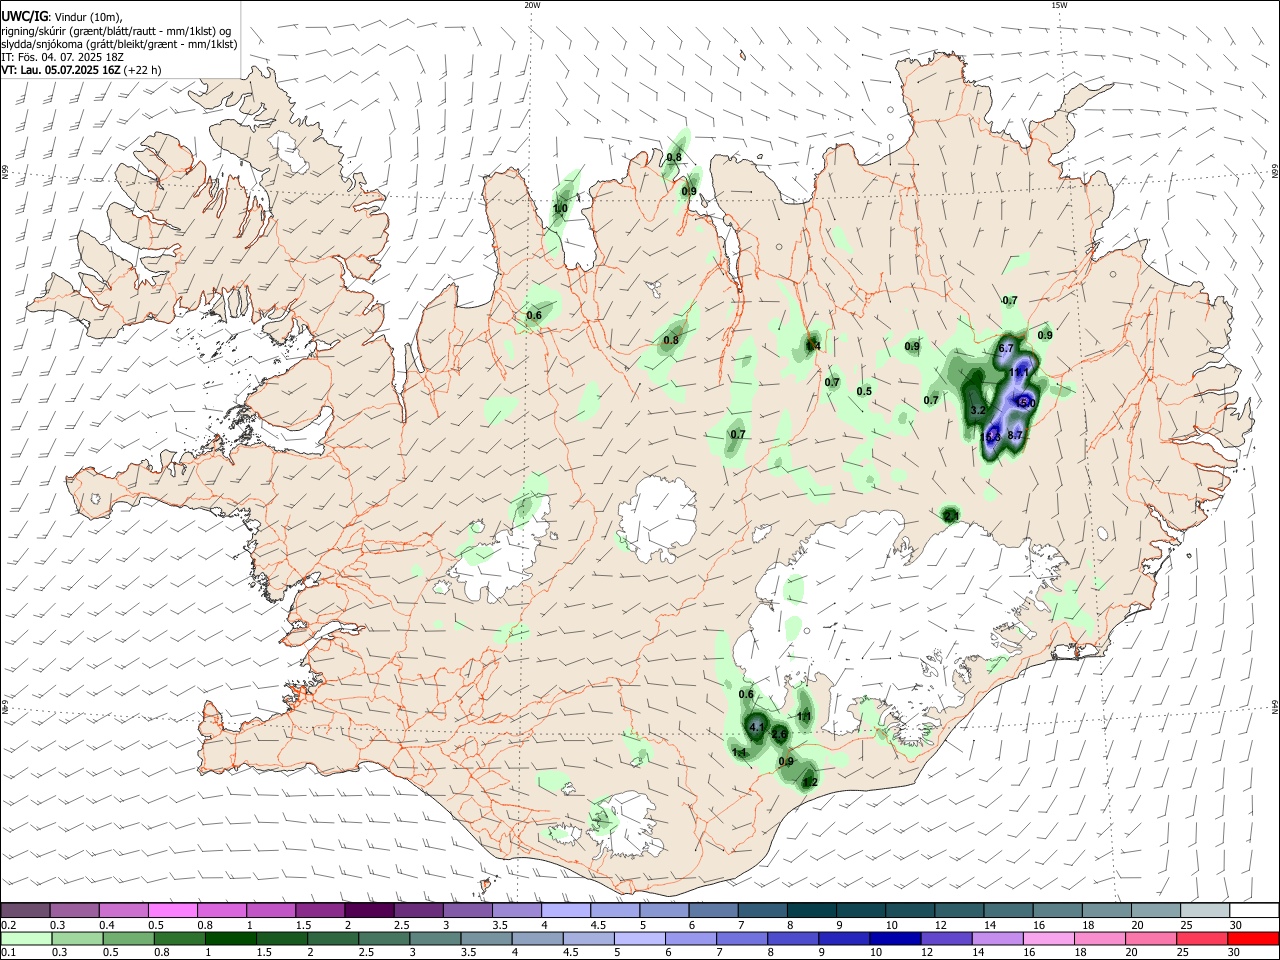Click the dusky mauve 0.2 snow legend swatch

point(26,910)
